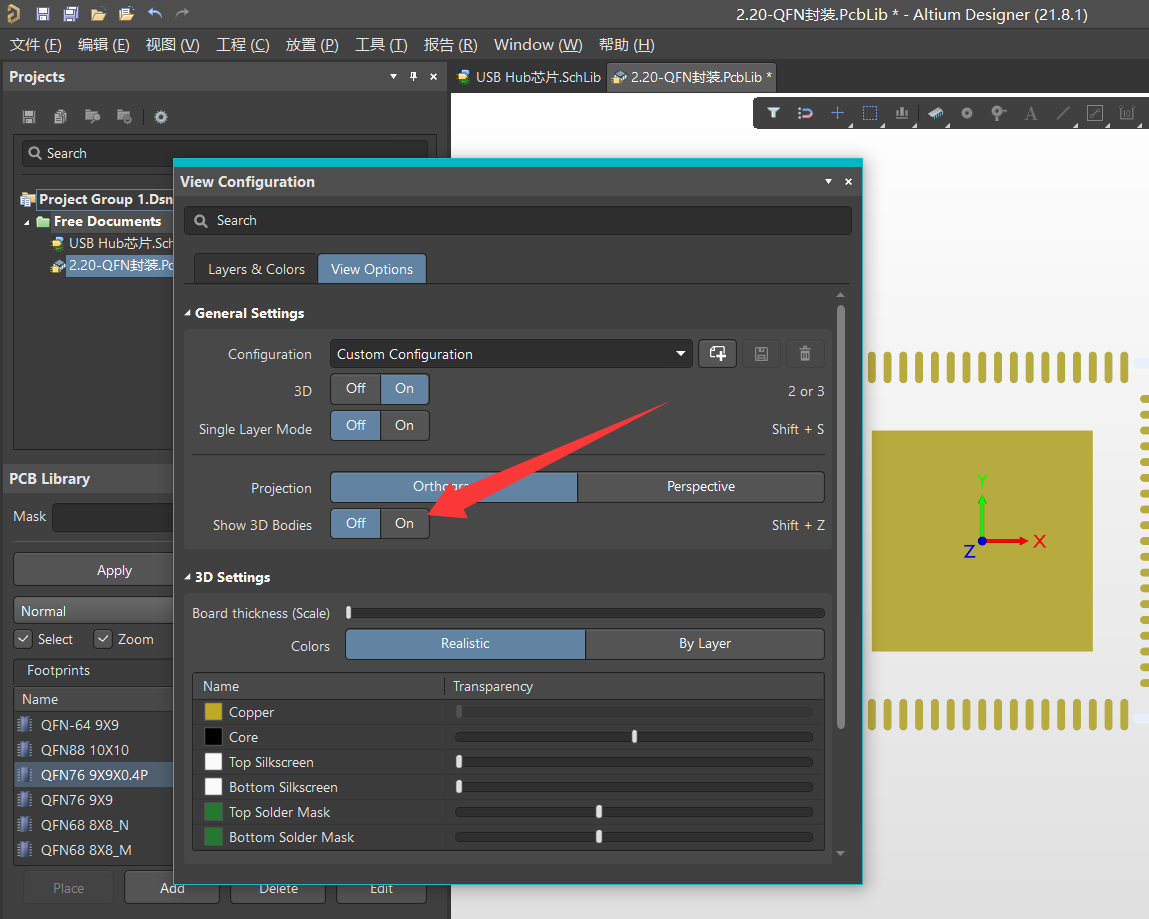Select the Place Via tool

pos(998,113)
